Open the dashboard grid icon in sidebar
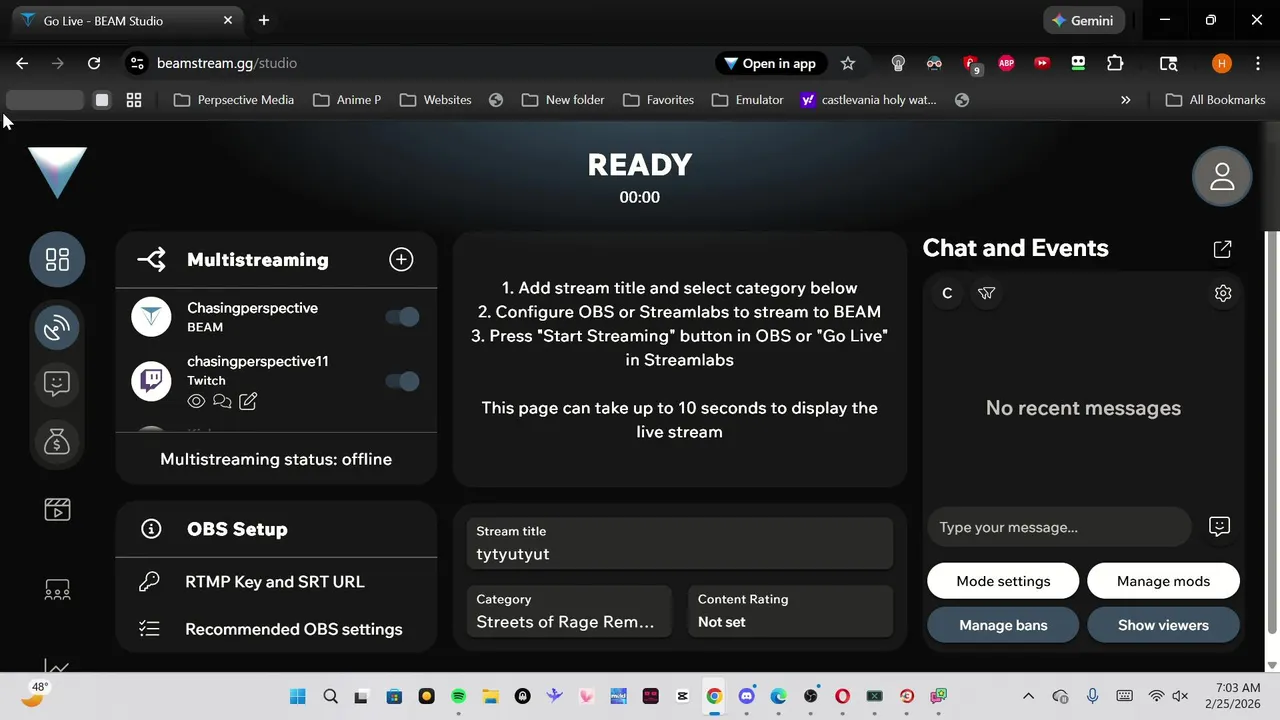The height and width of the screenshot is (720, 1280). point(57,260)
